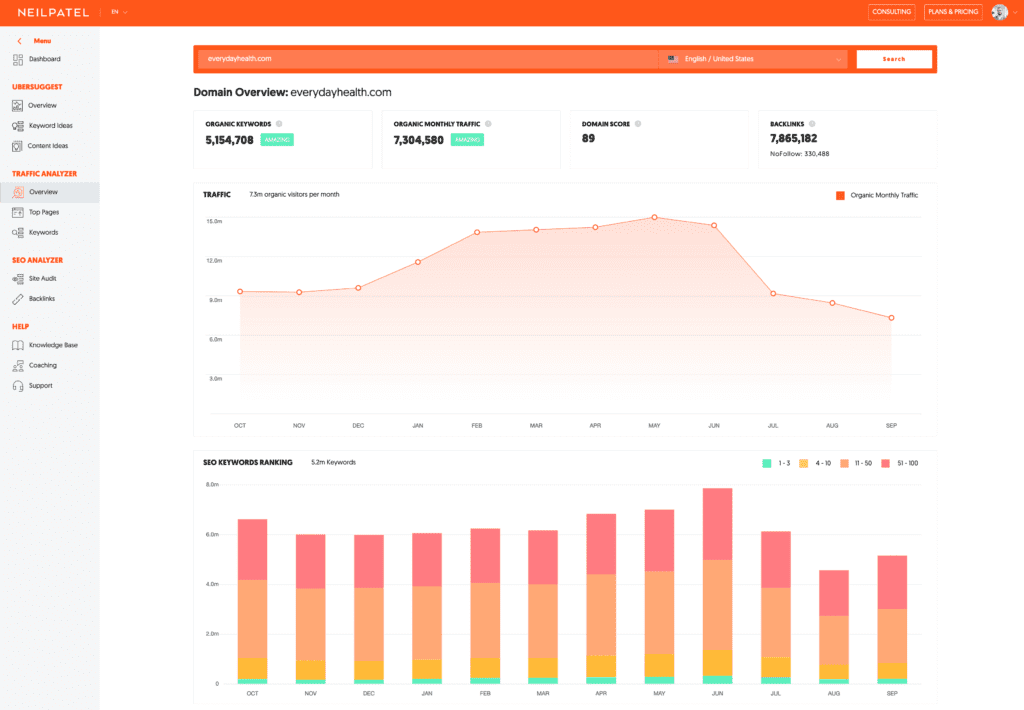Toggle the 1 - 3 ranking legend swatch

(x=767, y=463)
